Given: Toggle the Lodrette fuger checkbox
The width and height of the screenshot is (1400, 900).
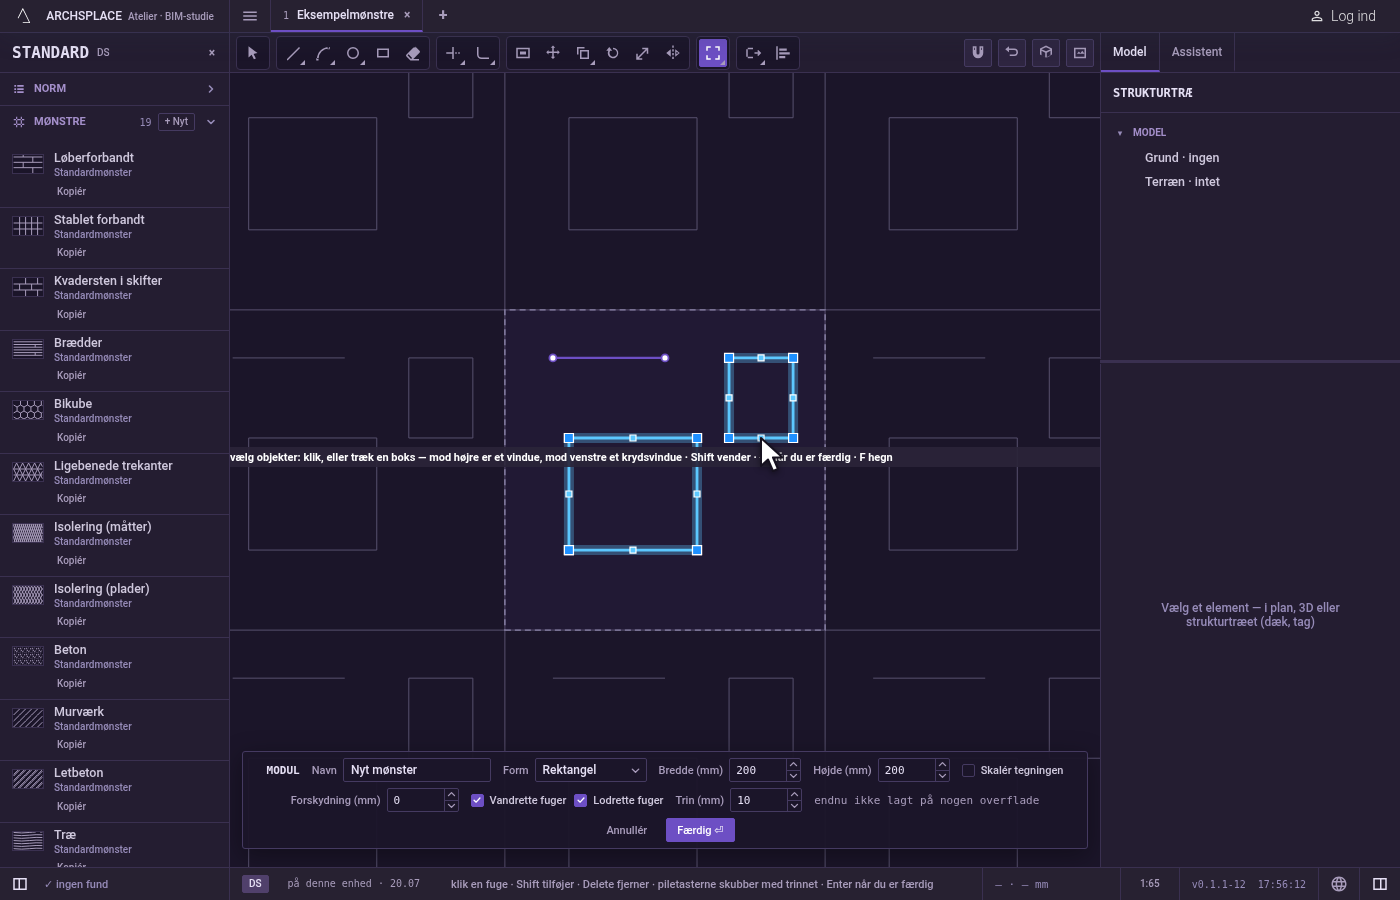Looking at the screenshot, I should click(580, 800).
